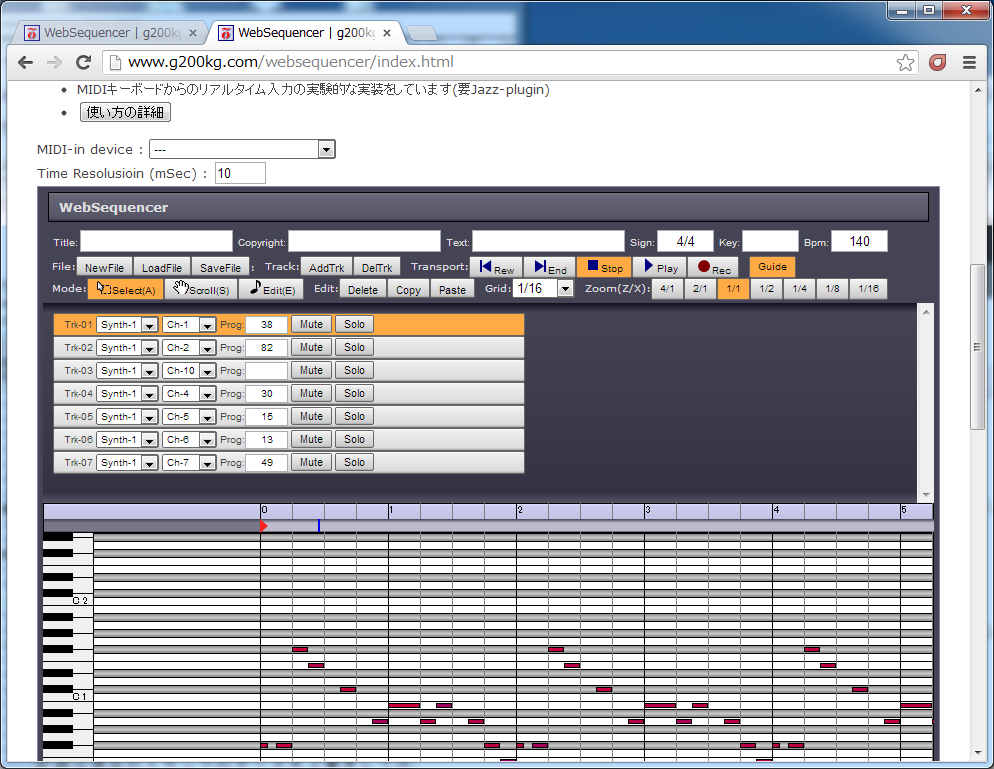Set zoom to 4/1
The width and height of the screenshot is (994, 769).
pyautogui.click(x=667, y=289)
